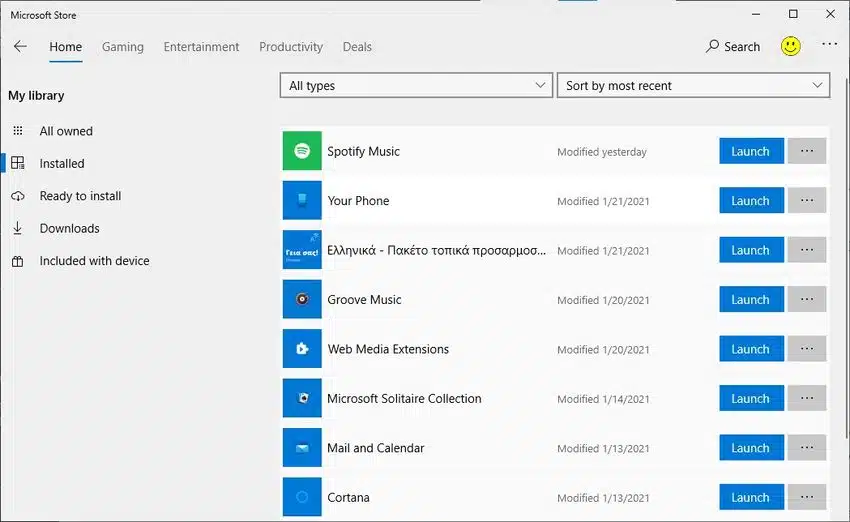Launch Mail and Calendar
Viewport: 850px width, 522px height.
[751, 447]
